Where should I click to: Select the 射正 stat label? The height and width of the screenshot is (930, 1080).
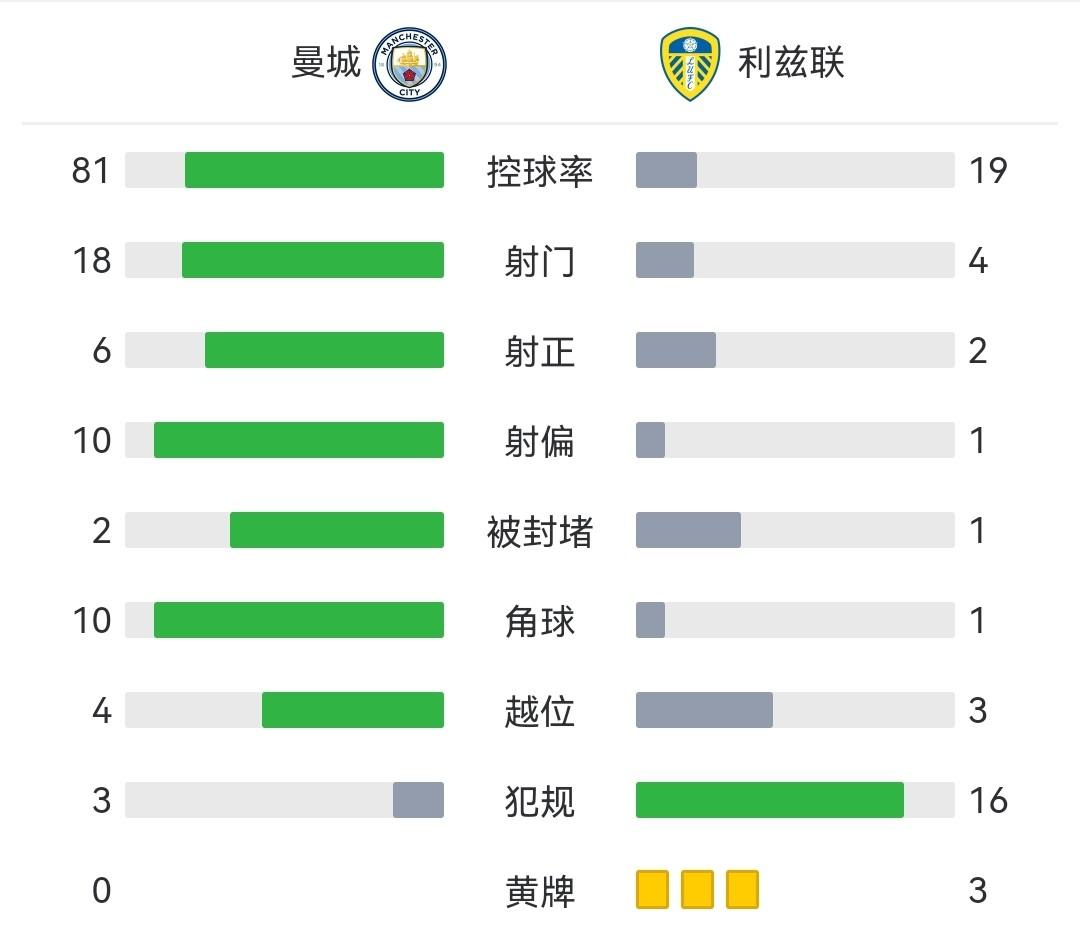coord(540,351)
